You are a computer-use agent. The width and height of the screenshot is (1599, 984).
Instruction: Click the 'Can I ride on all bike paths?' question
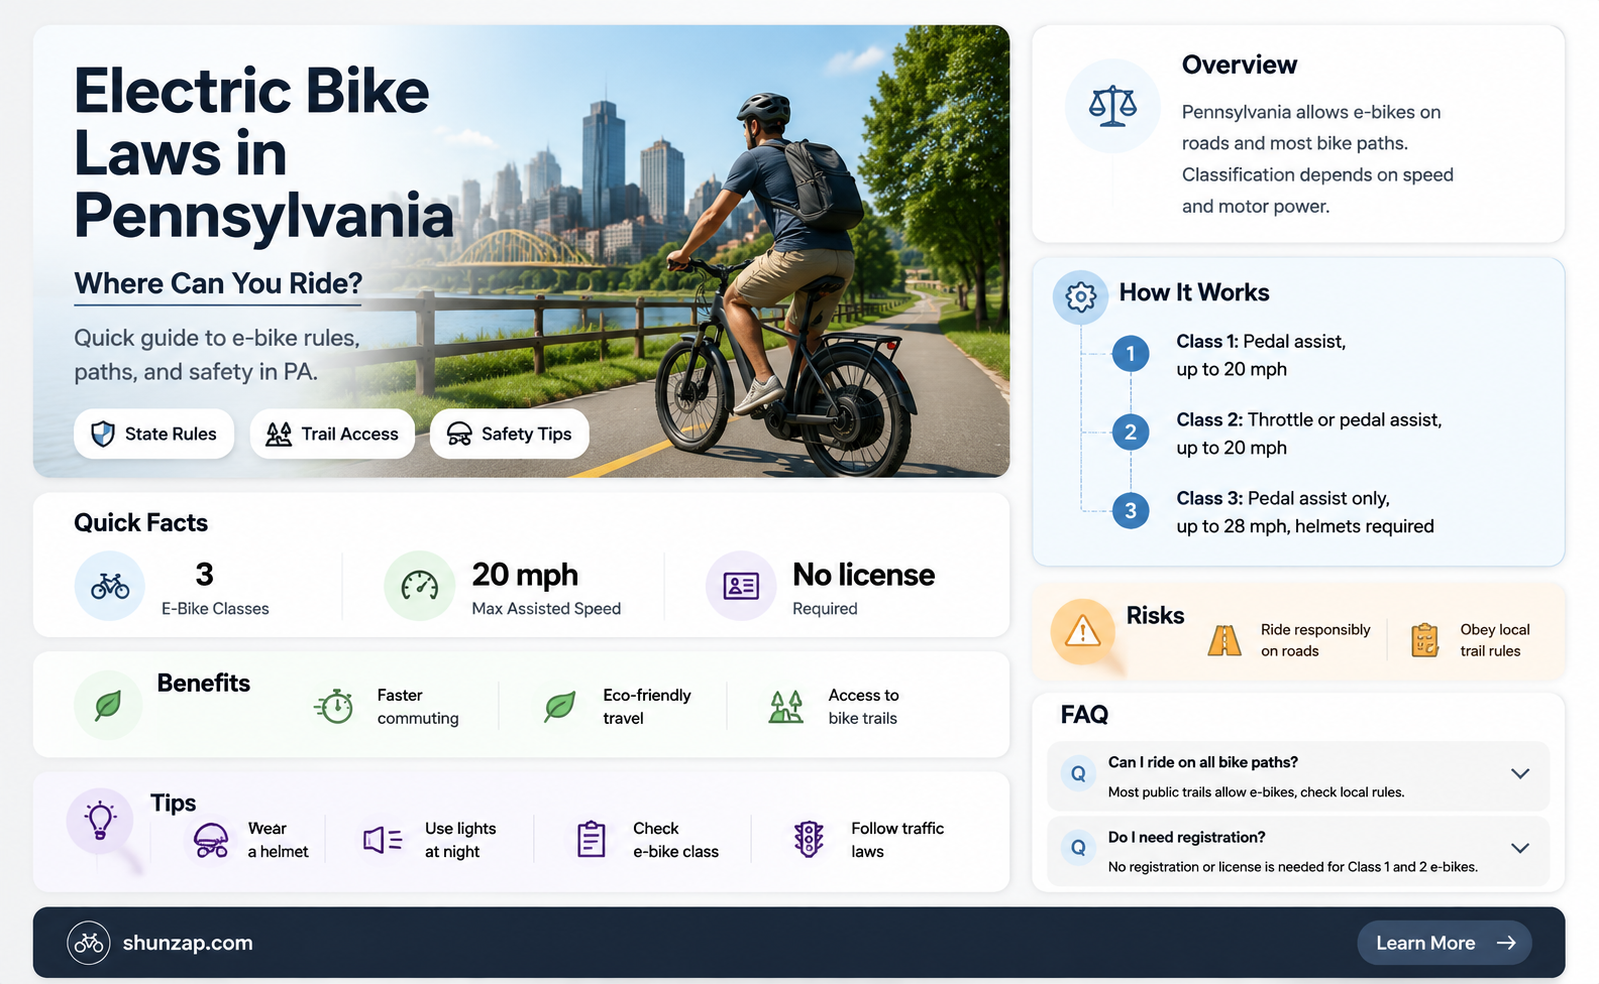click(1203, 762)
